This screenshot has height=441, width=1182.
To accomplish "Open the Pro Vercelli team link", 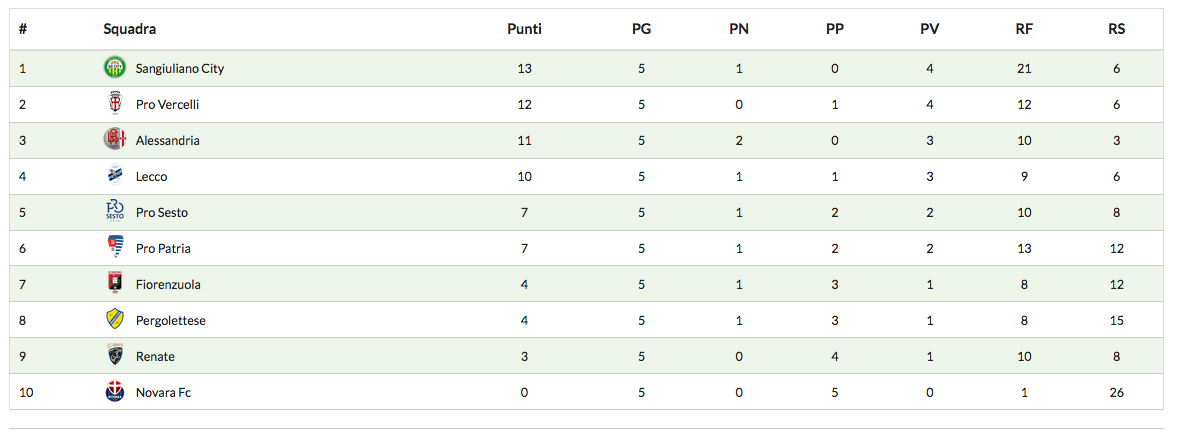I will [168, 105].
